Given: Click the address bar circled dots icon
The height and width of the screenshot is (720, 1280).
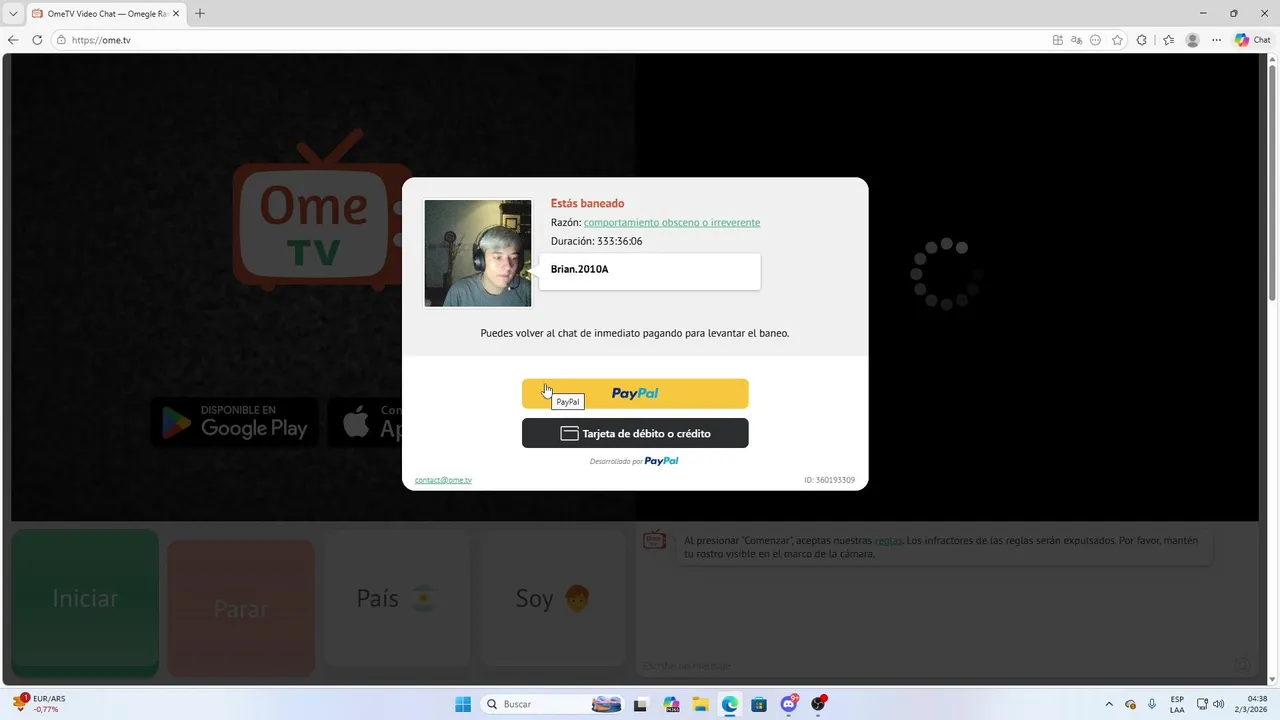Looking at the screenshot, I should [x=1096, y=40].
